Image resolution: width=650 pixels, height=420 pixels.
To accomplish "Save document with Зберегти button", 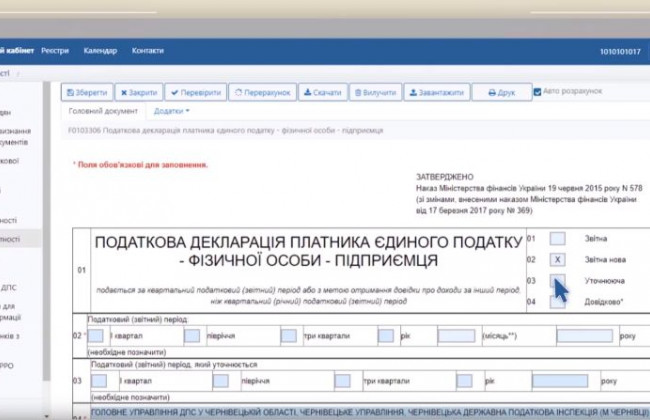I will 87,92.
